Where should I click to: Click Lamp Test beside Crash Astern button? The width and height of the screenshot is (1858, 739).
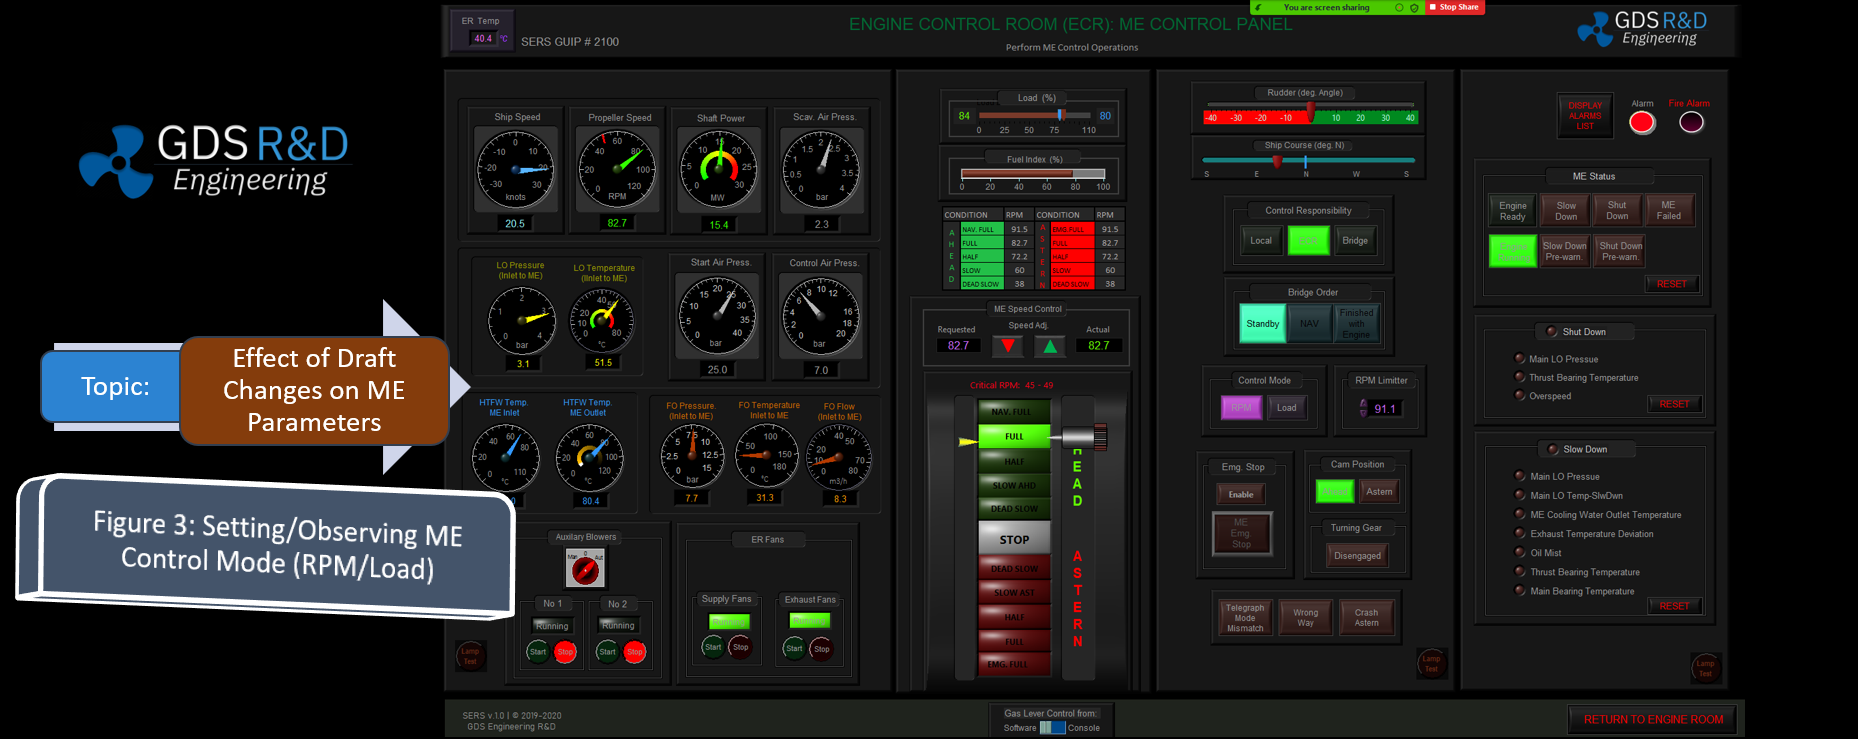click(x=1432, y=663)
